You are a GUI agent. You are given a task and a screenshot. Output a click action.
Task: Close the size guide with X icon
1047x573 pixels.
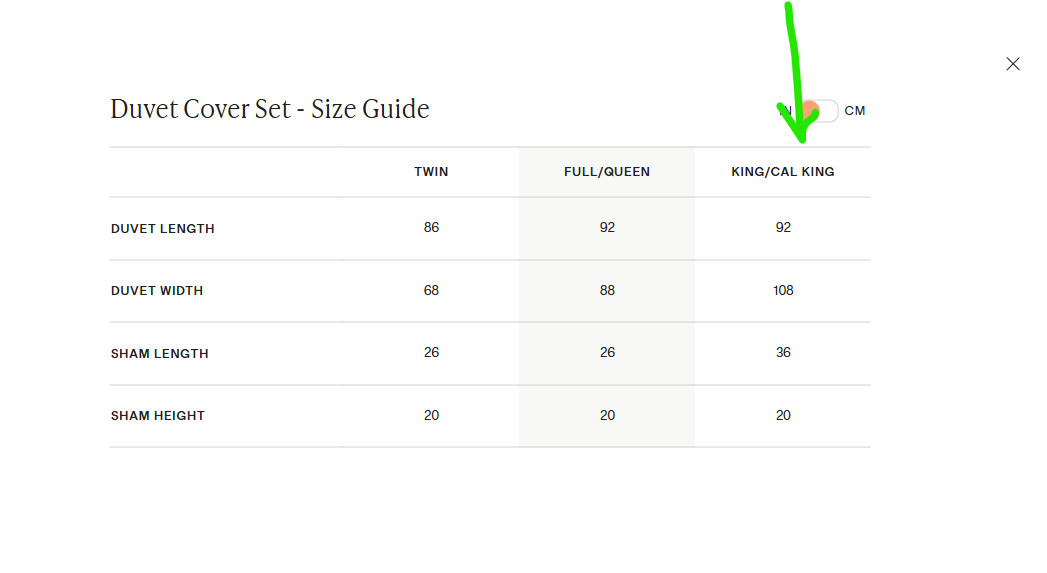coord(1013,64)
